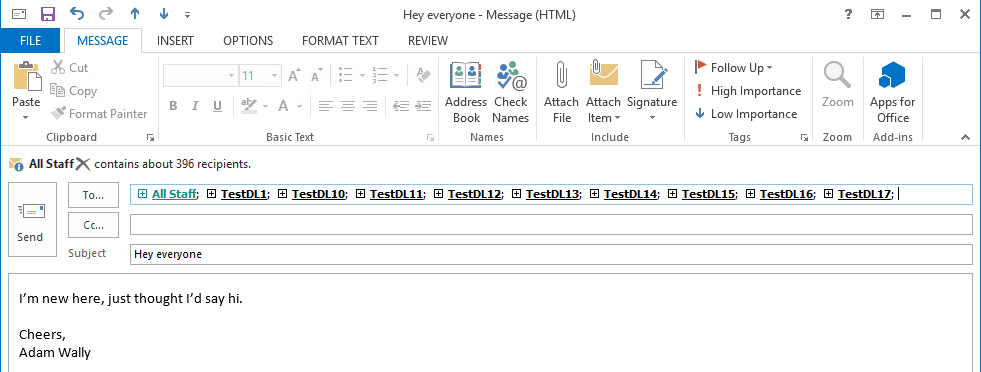Center align the text
This screenshot has height=372, width=981.
coord(348,106)
